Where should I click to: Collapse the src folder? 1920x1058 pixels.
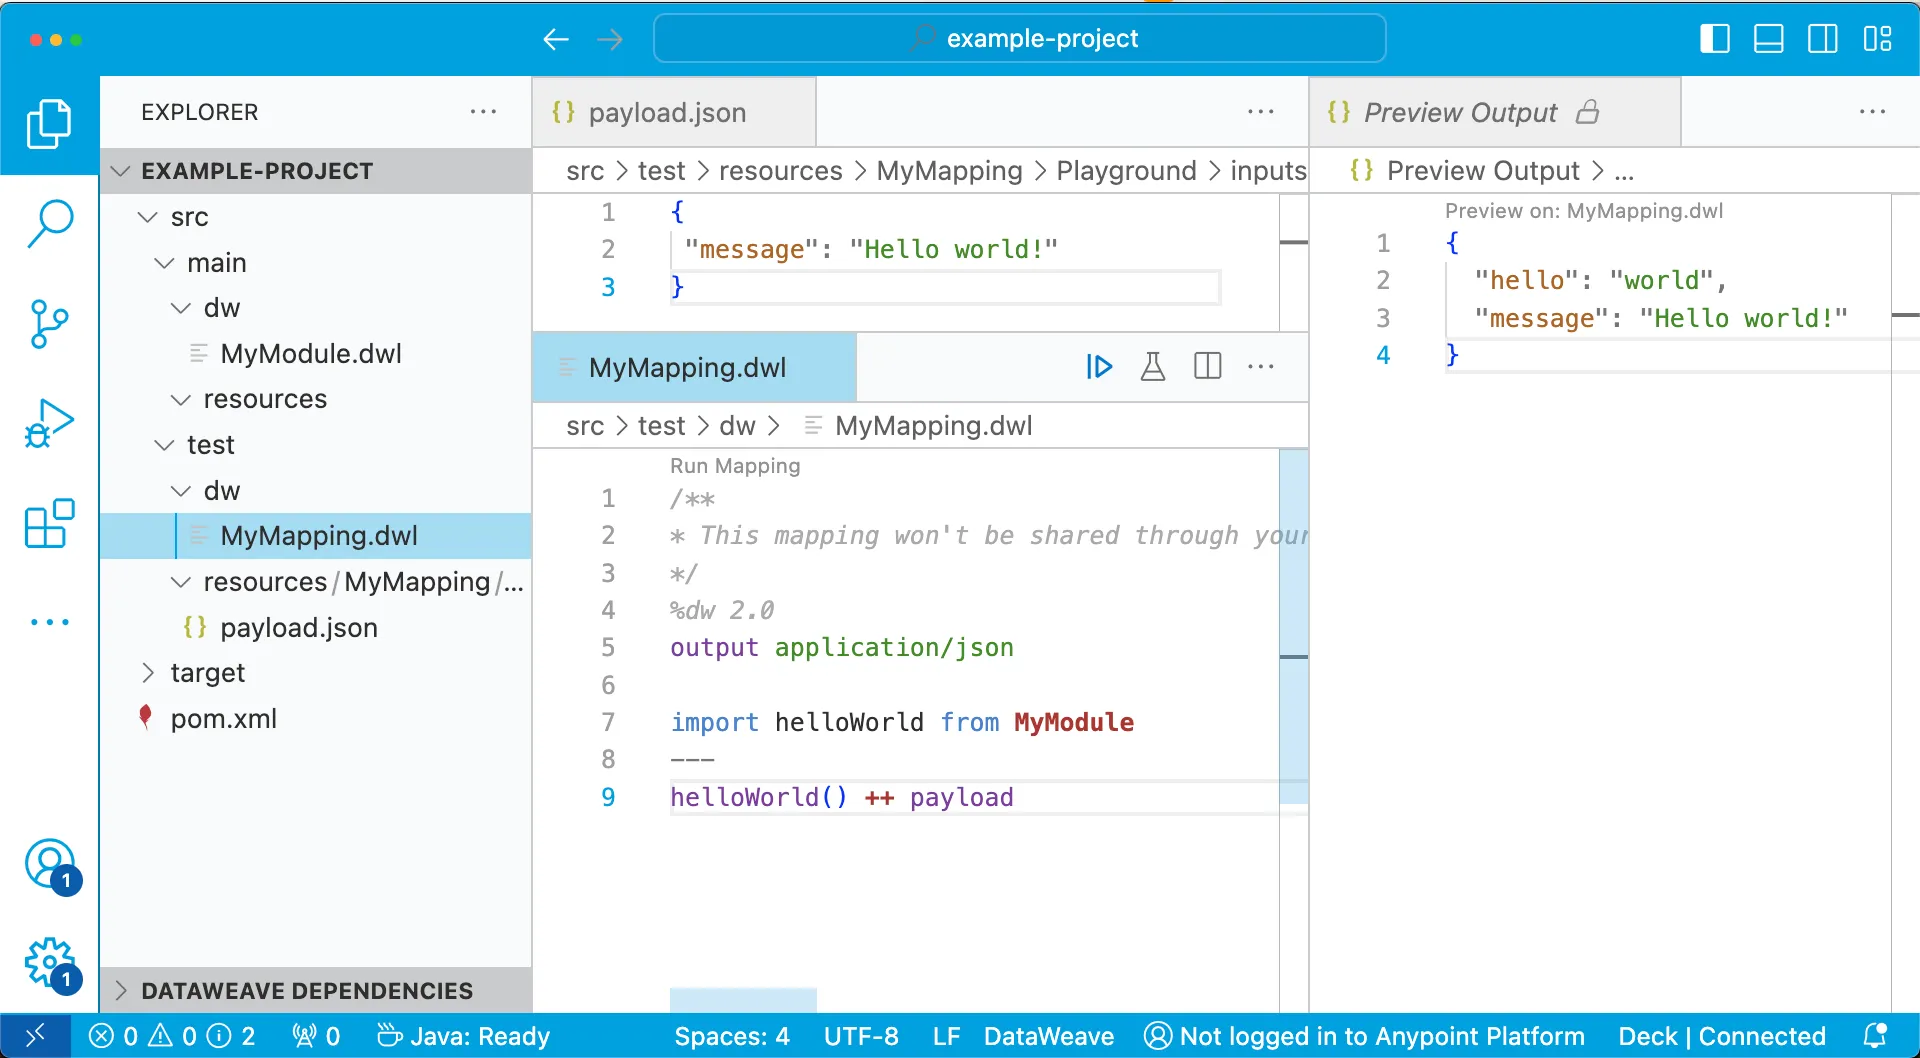click(x=316, y=217)
